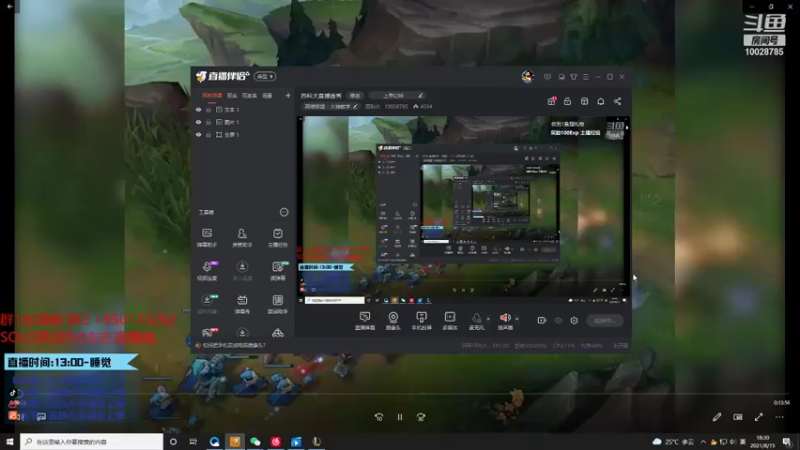Open 房管助手 tool in toolbox
Screen dimensions: 800x450
242,237
